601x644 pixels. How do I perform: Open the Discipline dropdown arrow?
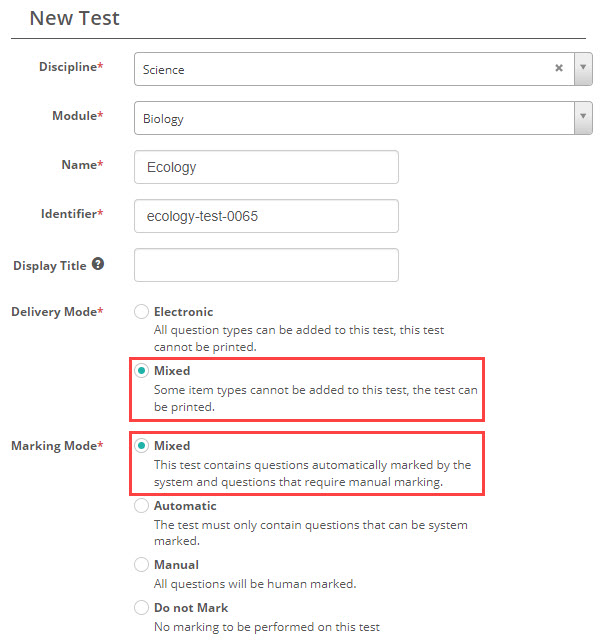coord(583,69)
